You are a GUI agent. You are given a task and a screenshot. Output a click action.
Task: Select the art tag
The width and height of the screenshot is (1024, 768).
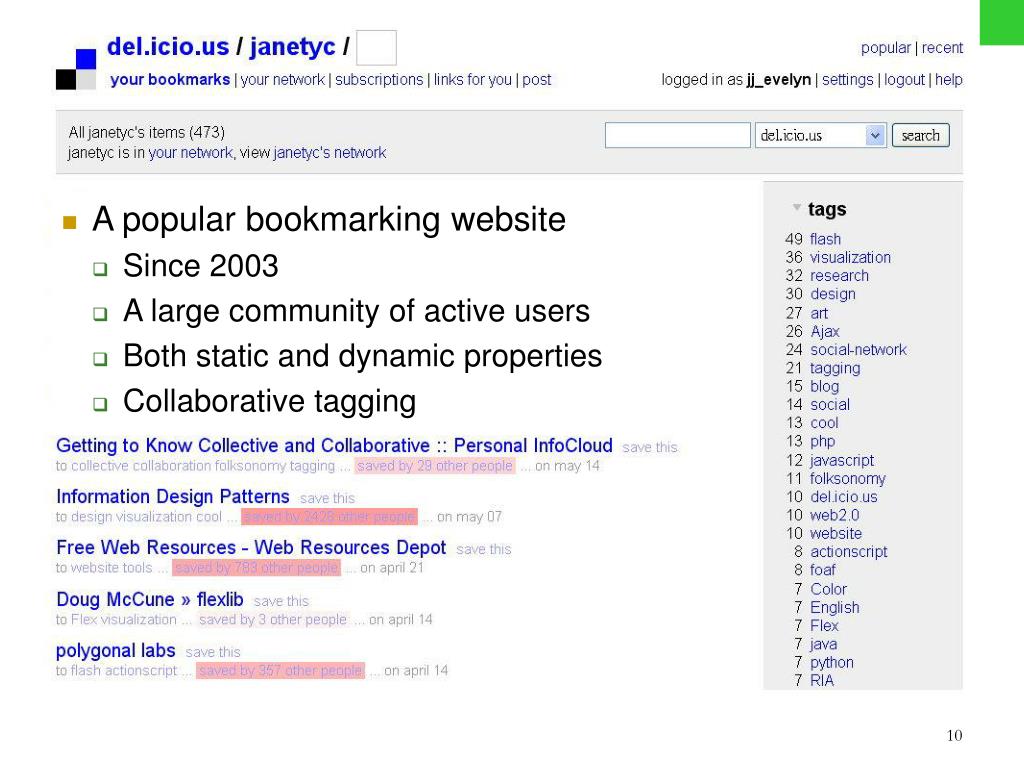818,313
